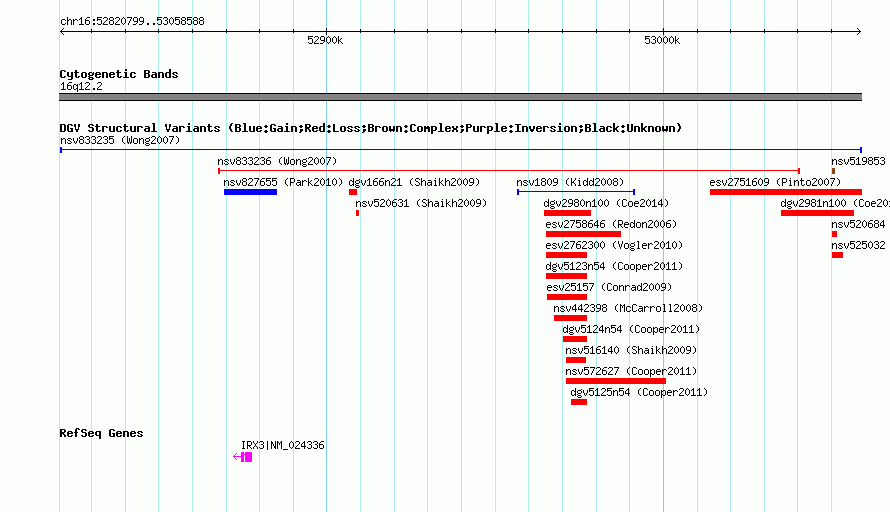Click the red dgv5125n54 loss bar

point(579,402)
